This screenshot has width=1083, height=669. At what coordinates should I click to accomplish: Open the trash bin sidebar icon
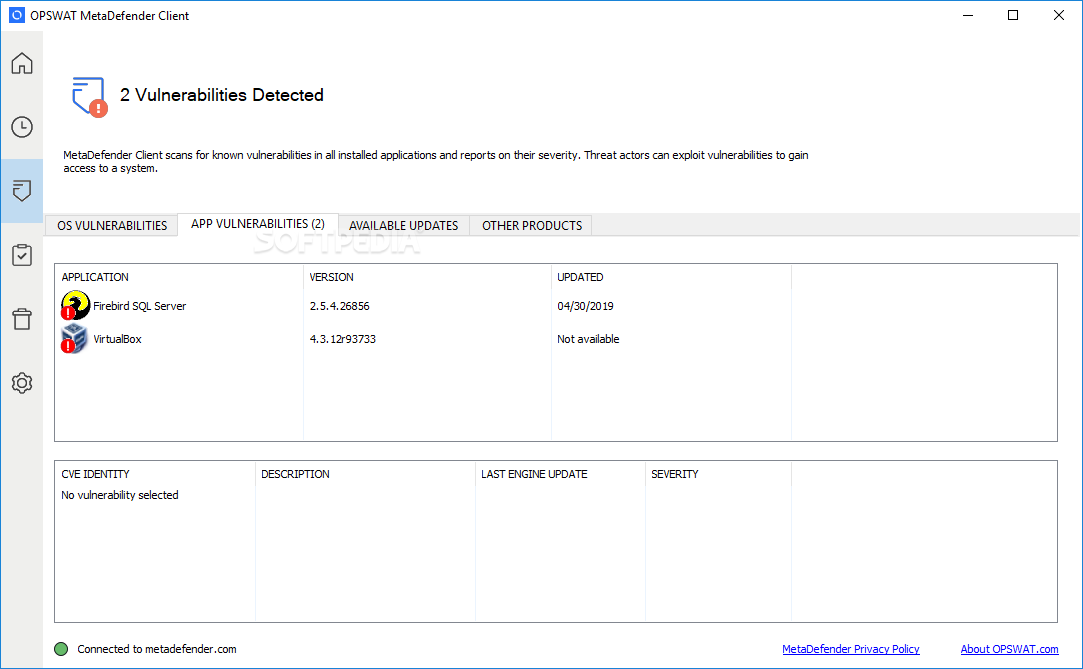[x=22, y=319]
